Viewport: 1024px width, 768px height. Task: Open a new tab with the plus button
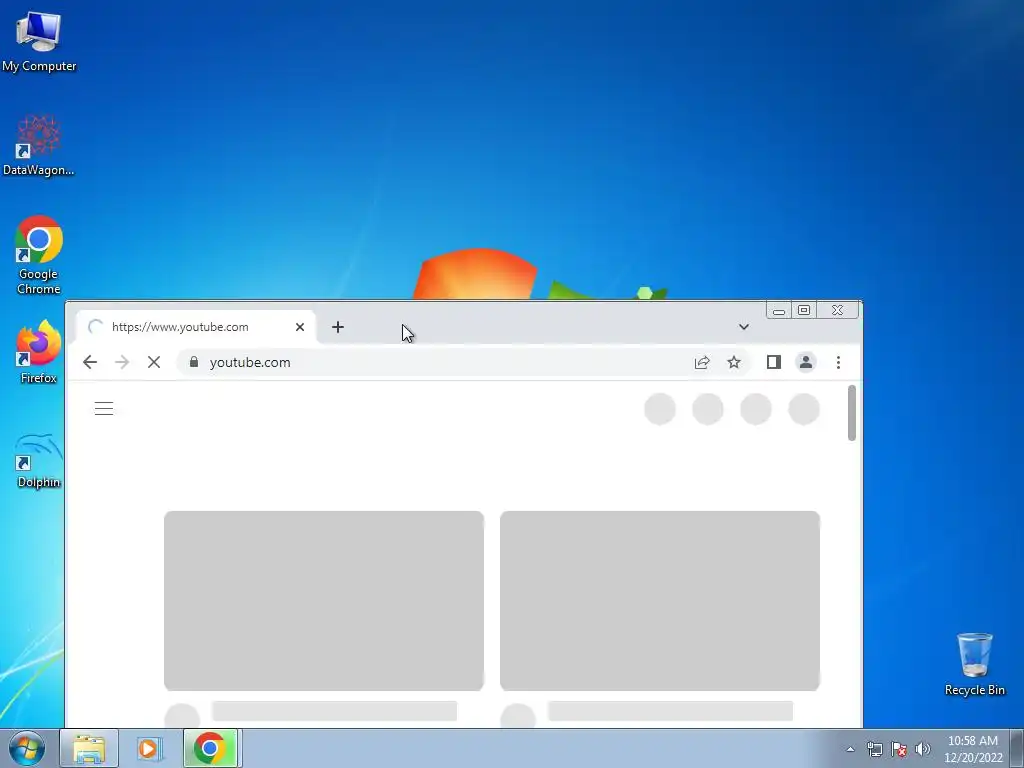pos(338,327)
